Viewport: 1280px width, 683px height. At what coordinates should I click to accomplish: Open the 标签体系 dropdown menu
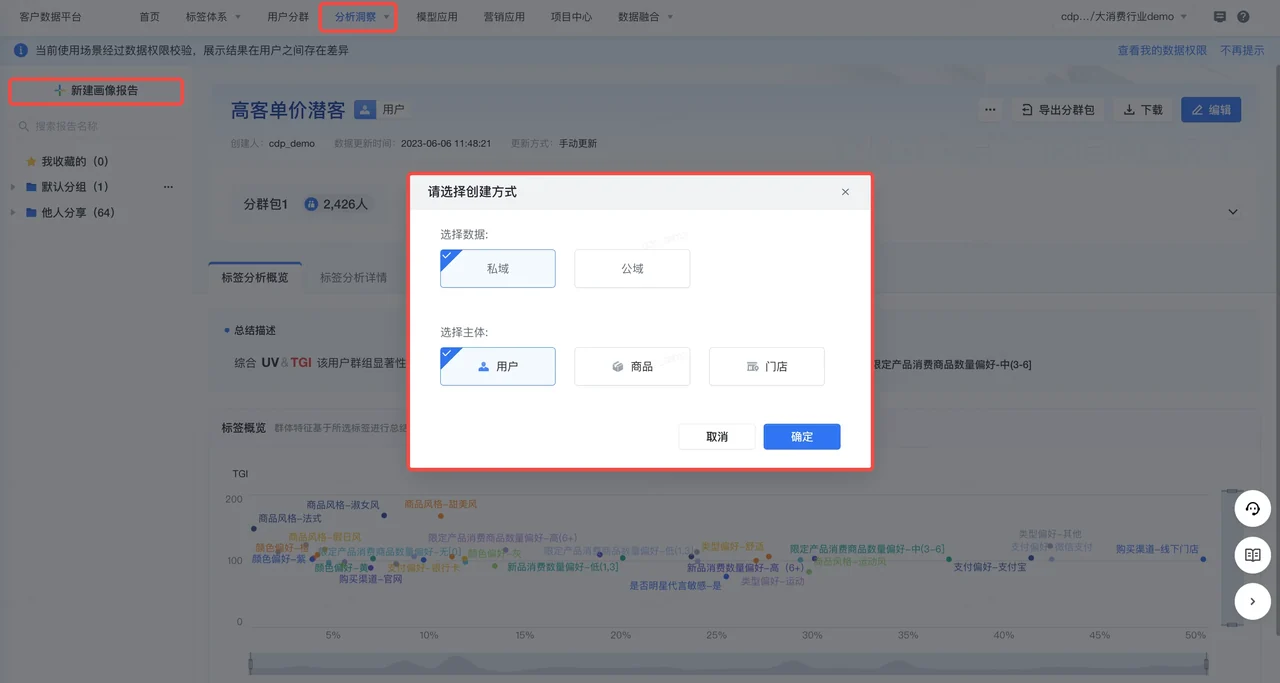212,17
